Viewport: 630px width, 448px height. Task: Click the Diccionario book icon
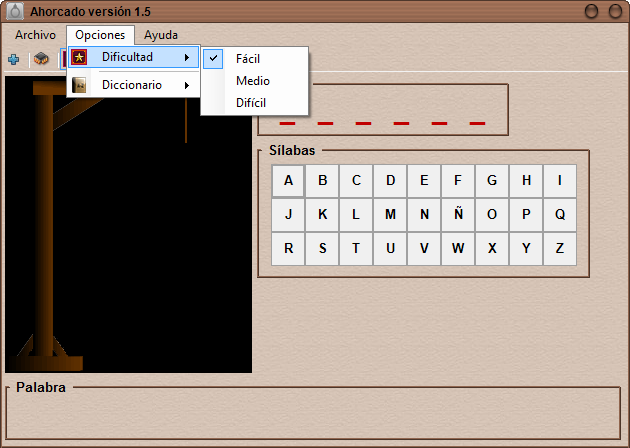click(x=79, y=86)
